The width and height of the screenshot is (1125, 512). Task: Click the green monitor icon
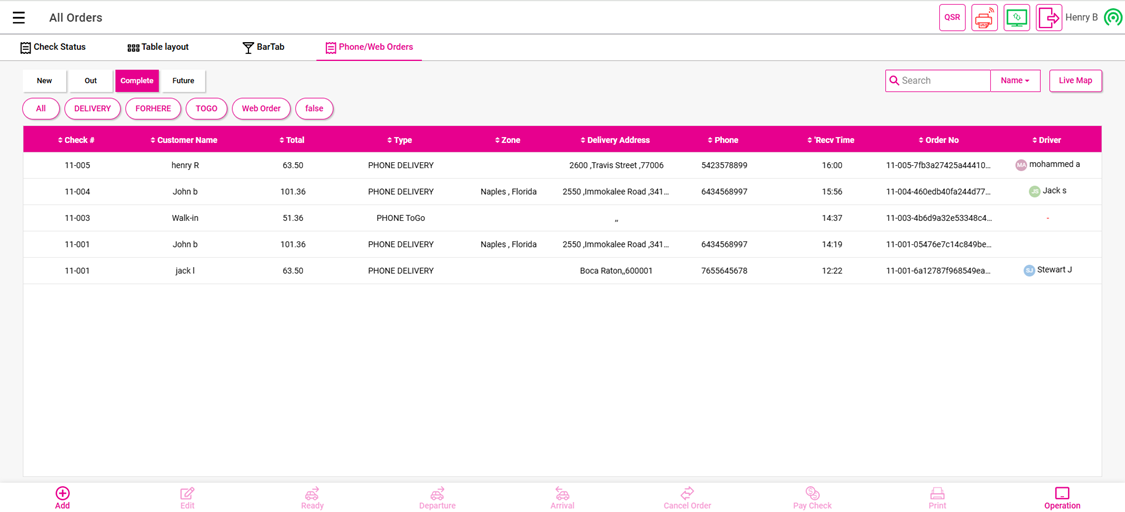(1016, 18)
